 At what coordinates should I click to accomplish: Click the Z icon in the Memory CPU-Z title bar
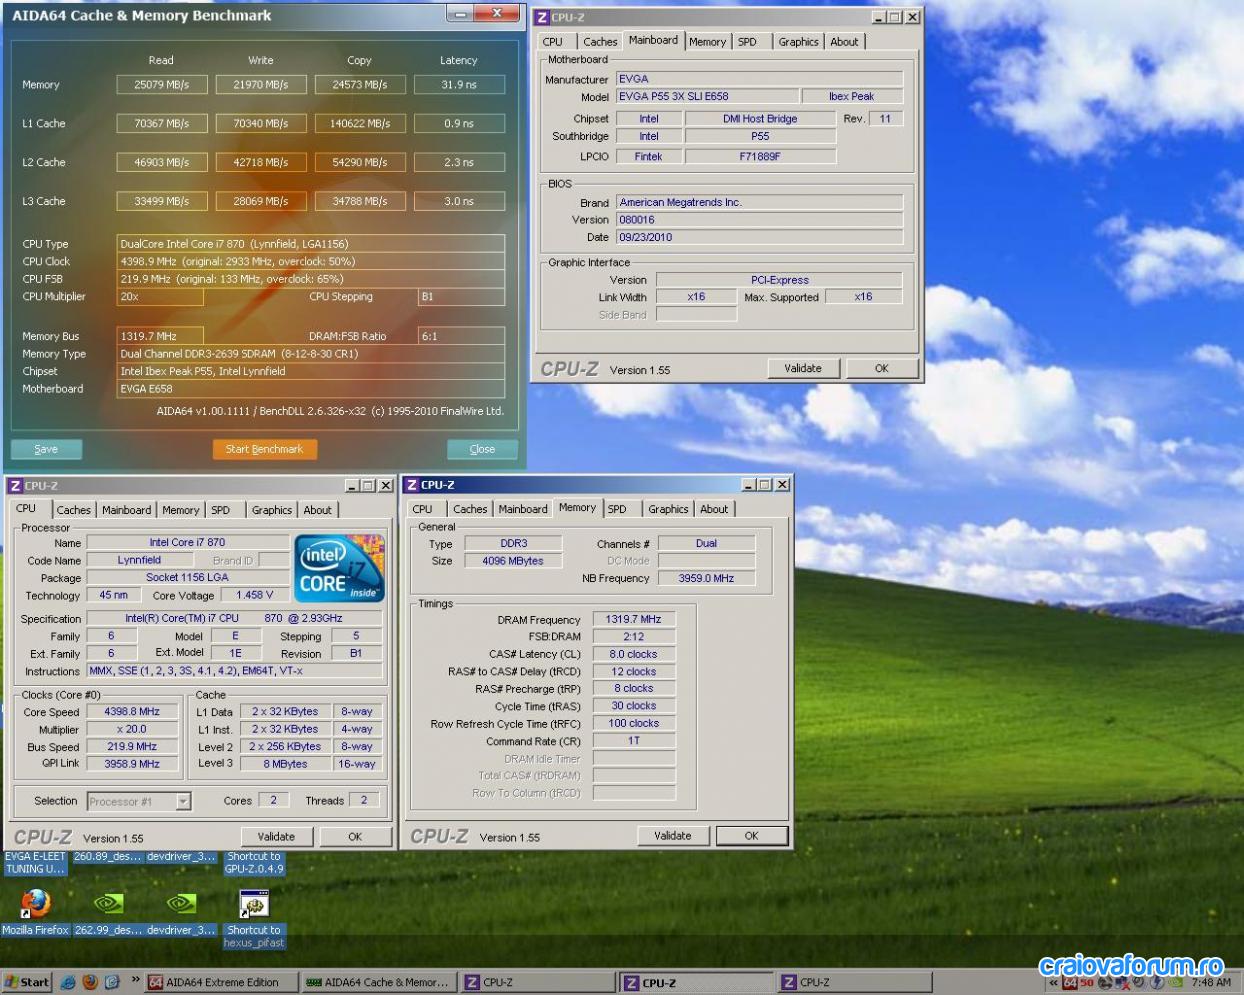(x=411, y=485)
